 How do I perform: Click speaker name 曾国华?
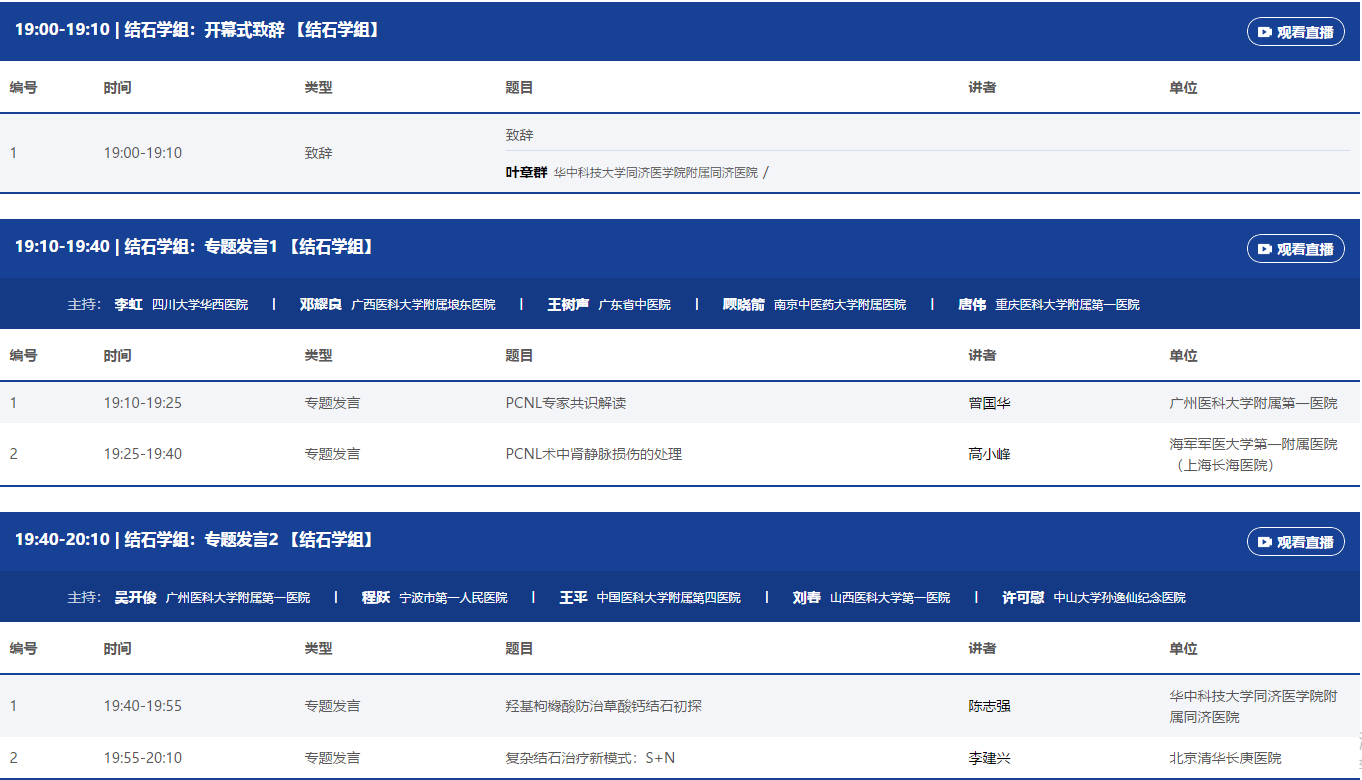point(989,403)
